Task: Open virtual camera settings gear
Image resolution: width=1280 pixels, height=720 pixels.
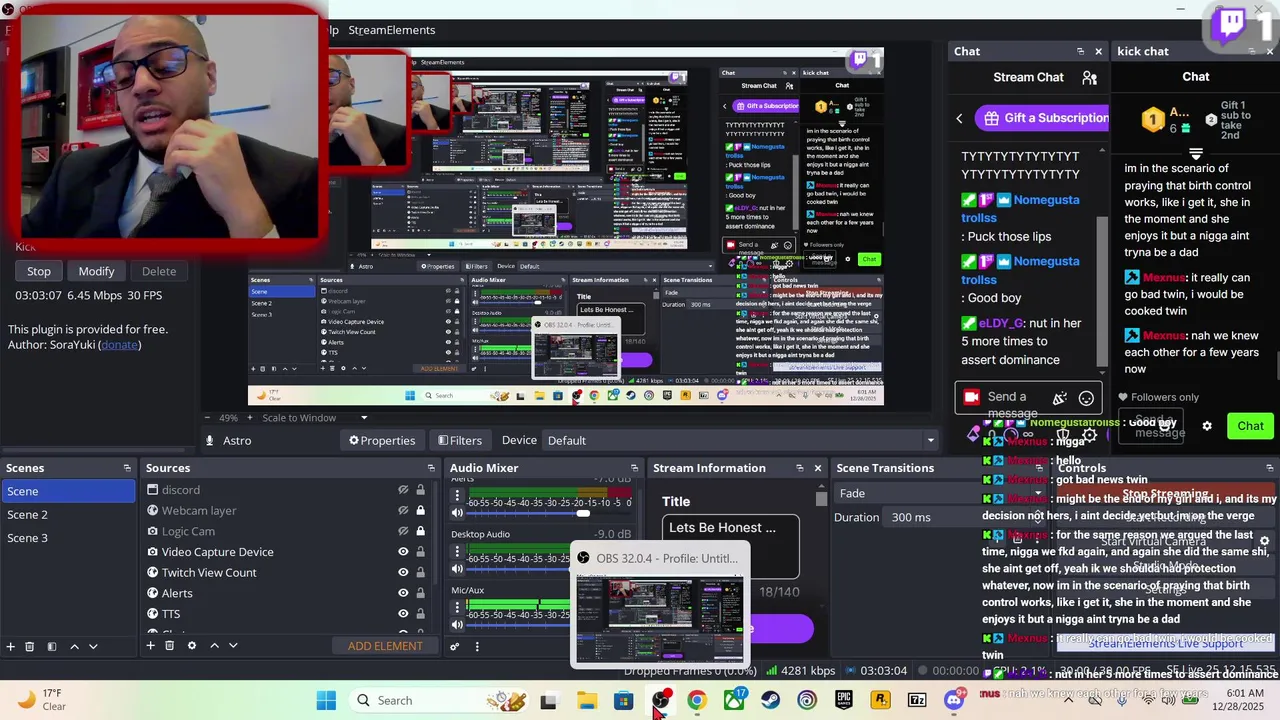Action: point(1264,542)
